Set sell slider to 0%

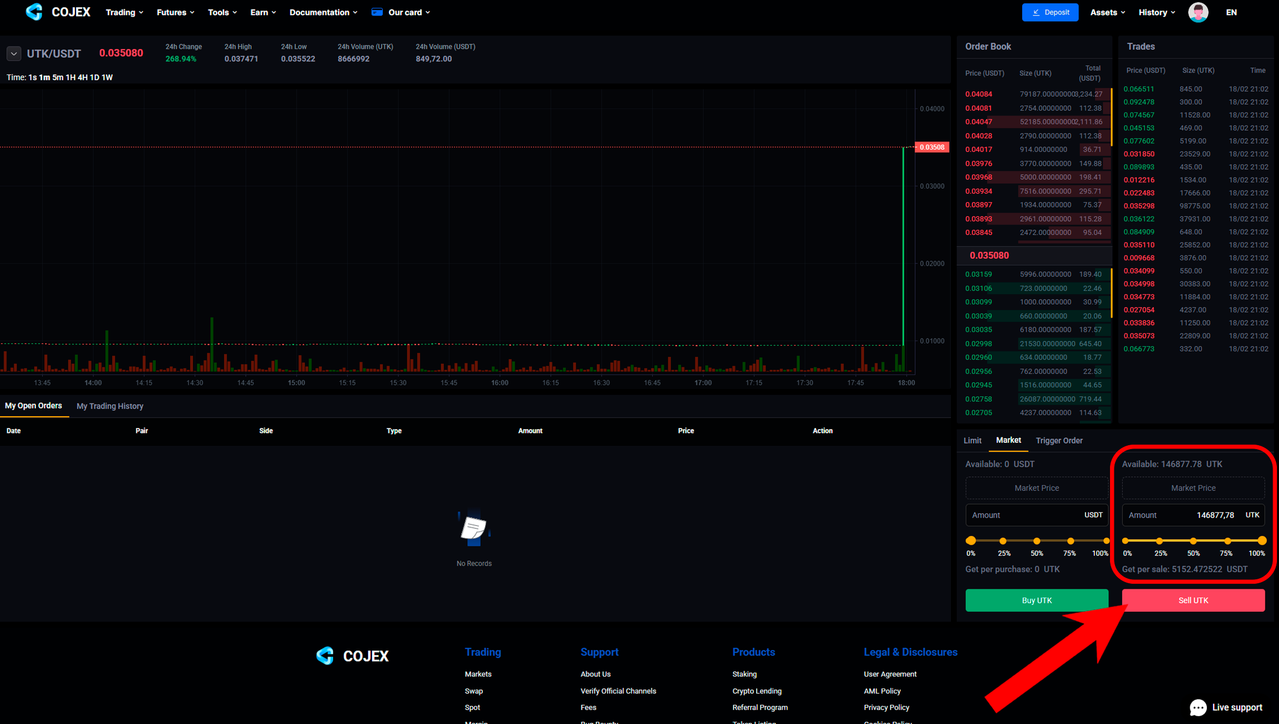pos(1127,541)
